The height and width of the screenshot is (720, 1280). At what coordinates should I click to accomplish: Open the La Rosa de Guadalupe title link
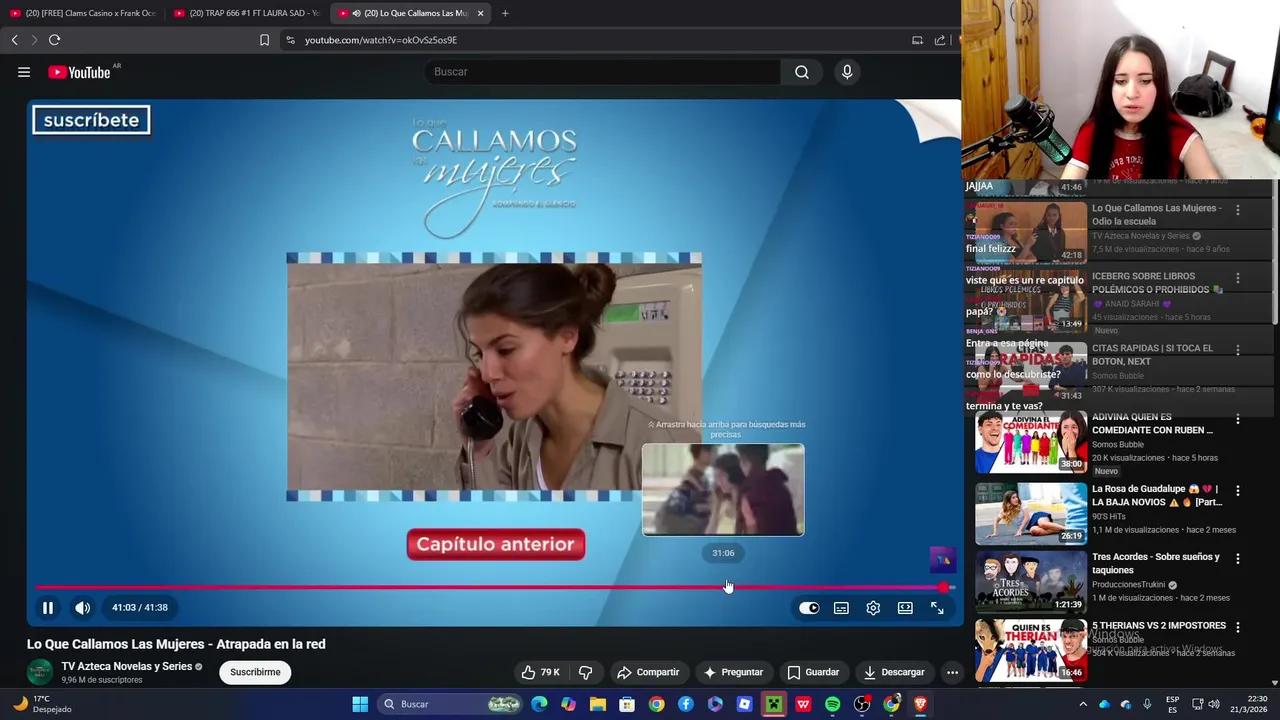(1156, 495)
